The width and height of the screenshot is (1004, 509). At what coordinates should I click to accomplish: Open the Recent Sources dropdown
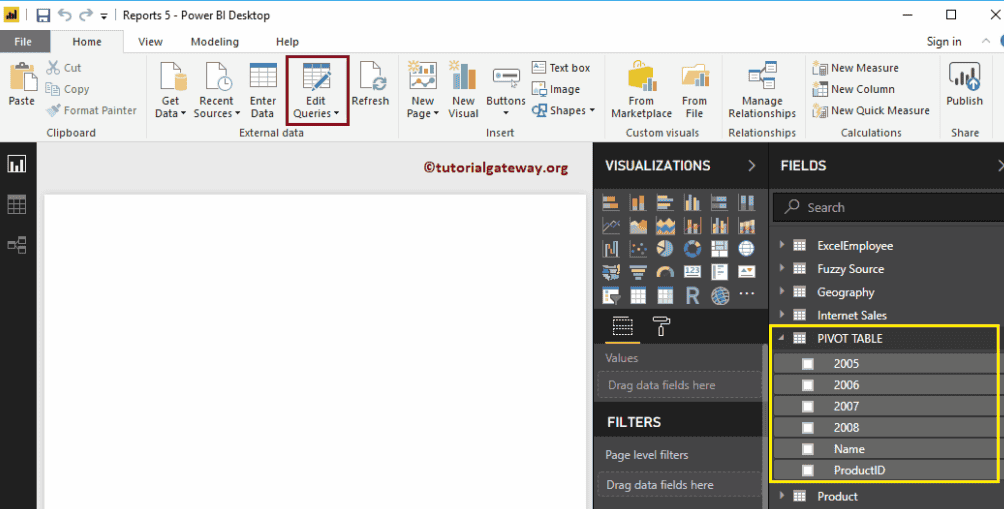pyautogui.click(x=216, y=90)
